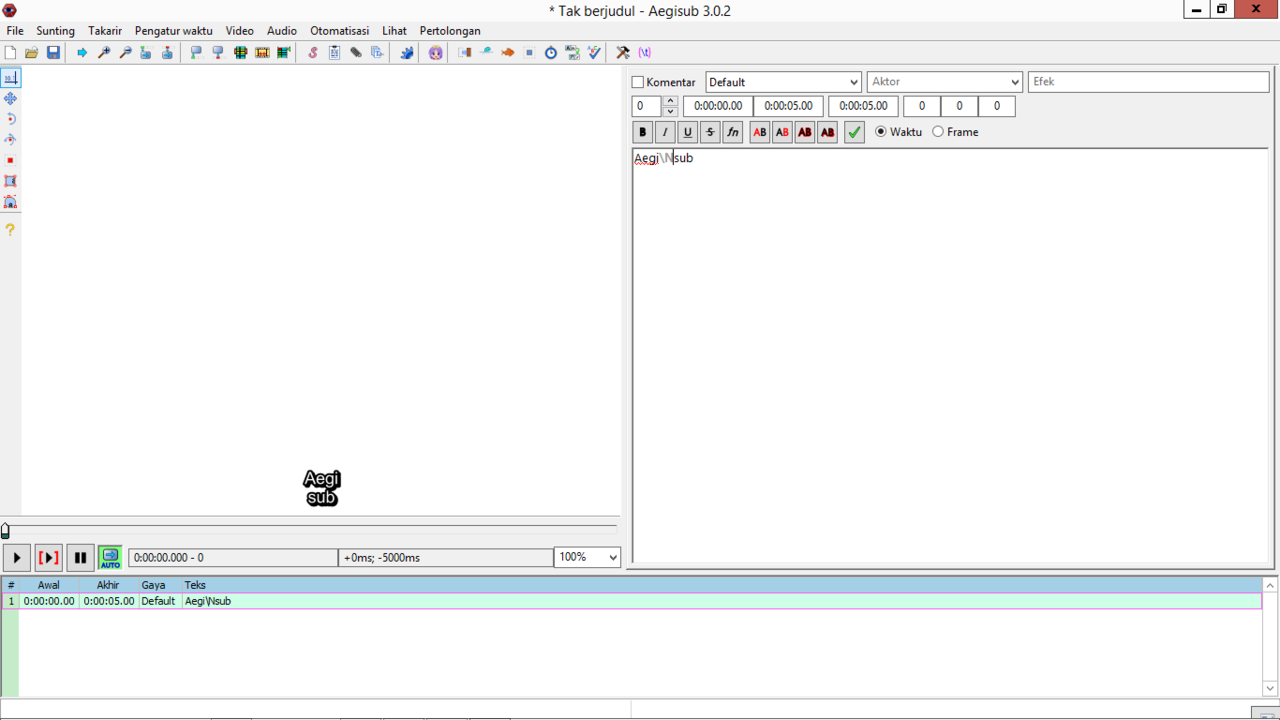Click the video seek slider handle
The width and height of the screenshot is (1280, 720).
pyautogui.click(x=5, y=531)
